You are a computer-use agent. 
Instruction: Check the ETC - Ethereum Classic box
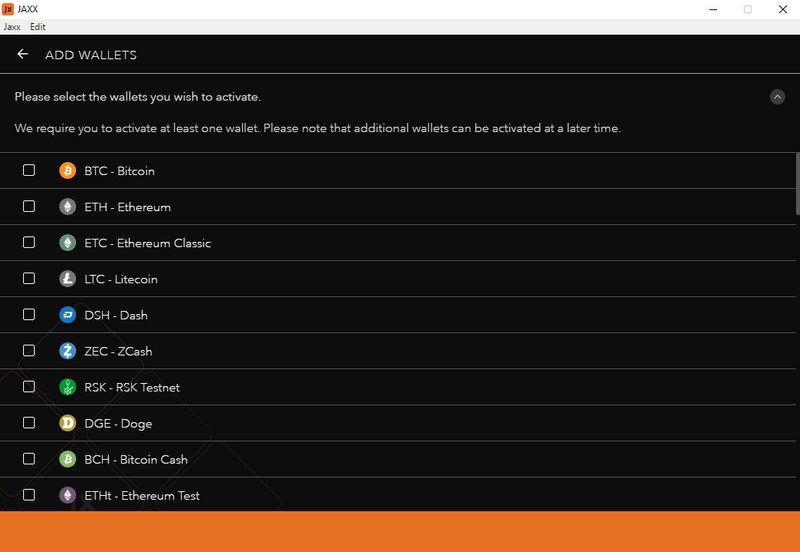pos(29,242)
